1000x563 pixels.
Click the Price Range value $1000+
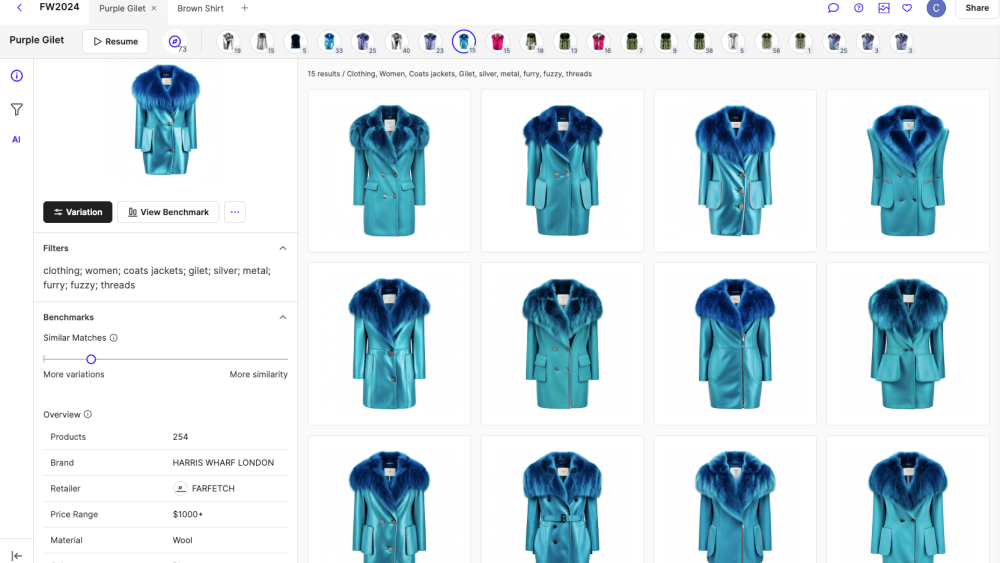[188, 514]
